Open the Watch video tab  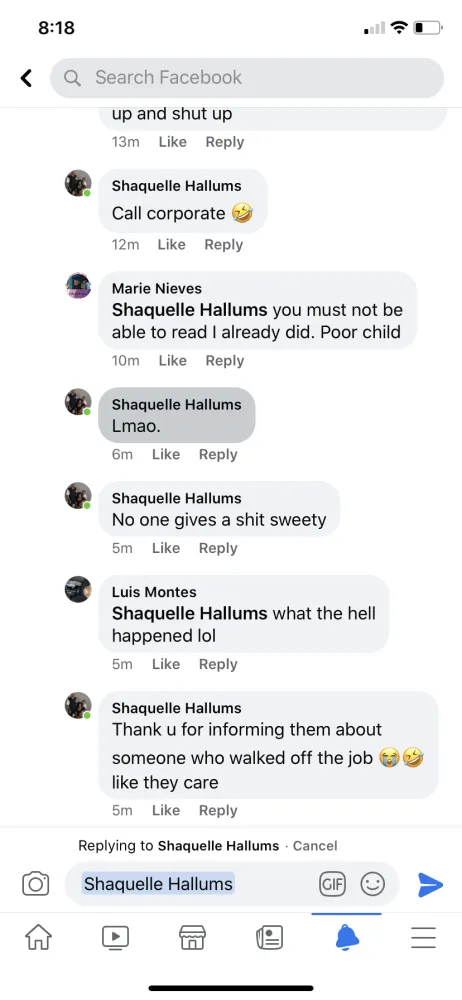coord(116,937)
